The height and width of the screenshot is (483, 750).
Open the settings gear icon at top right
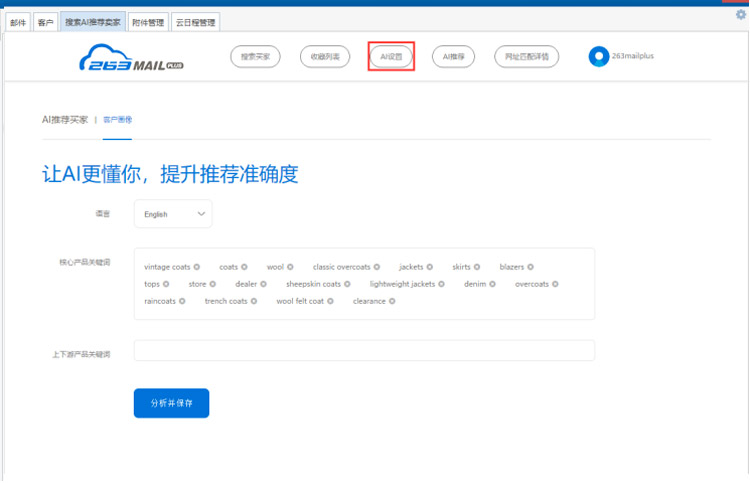[741, 14]
